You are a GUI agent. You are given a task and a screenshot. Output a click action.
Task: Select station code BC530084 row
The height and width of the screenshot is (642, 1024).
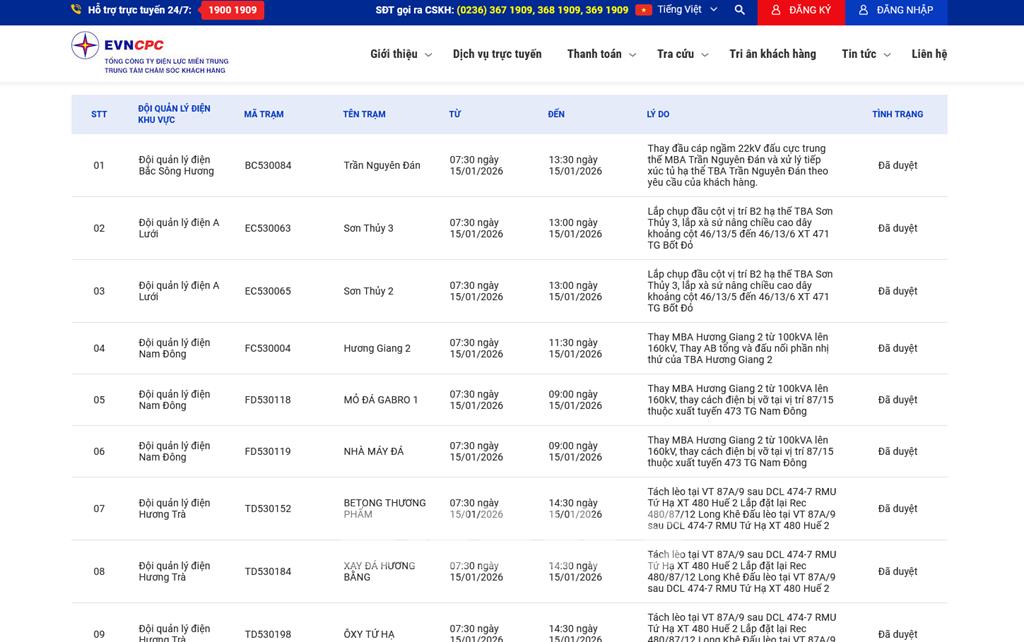(268, 166)
